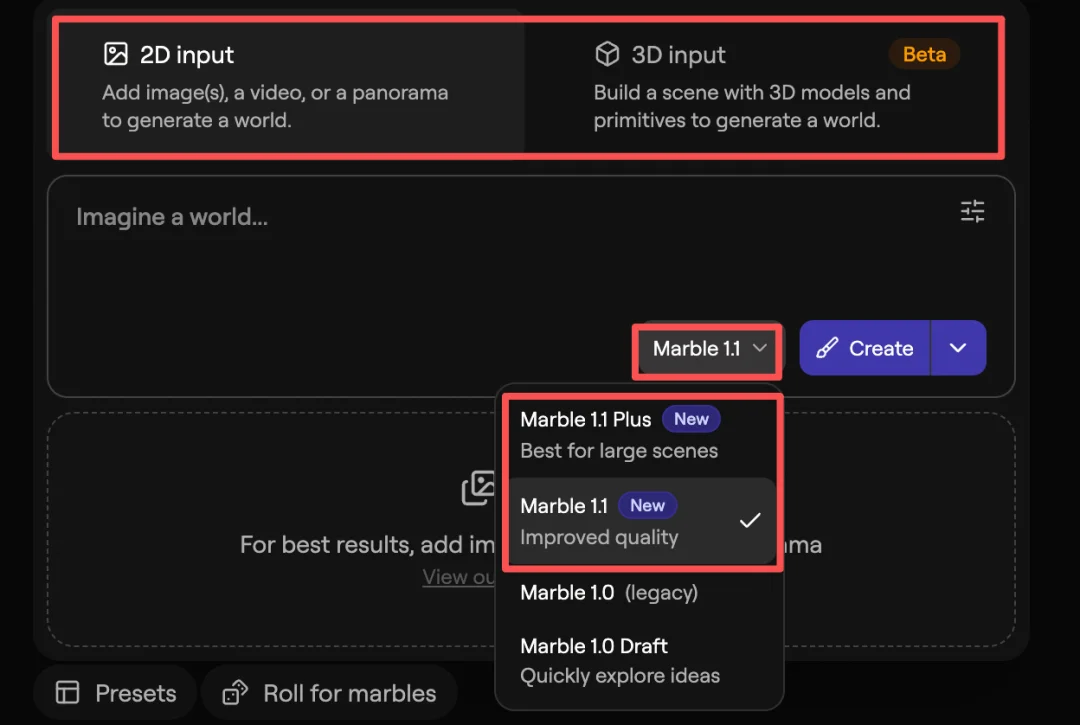Click the Presets layout icon
Image resolution: width=1080 pixels, height=725 pixels.
point(67,693)
